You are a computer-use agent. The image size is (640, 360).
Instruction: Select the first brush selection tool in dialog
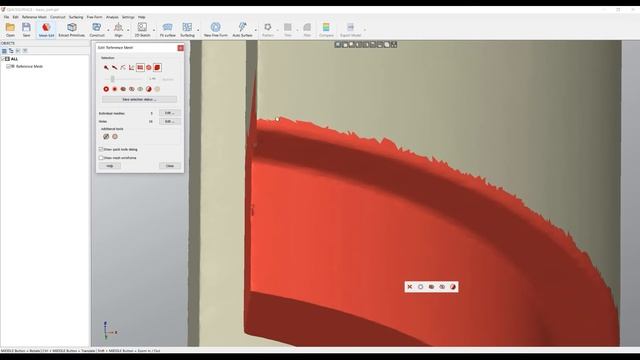(106, 67)
